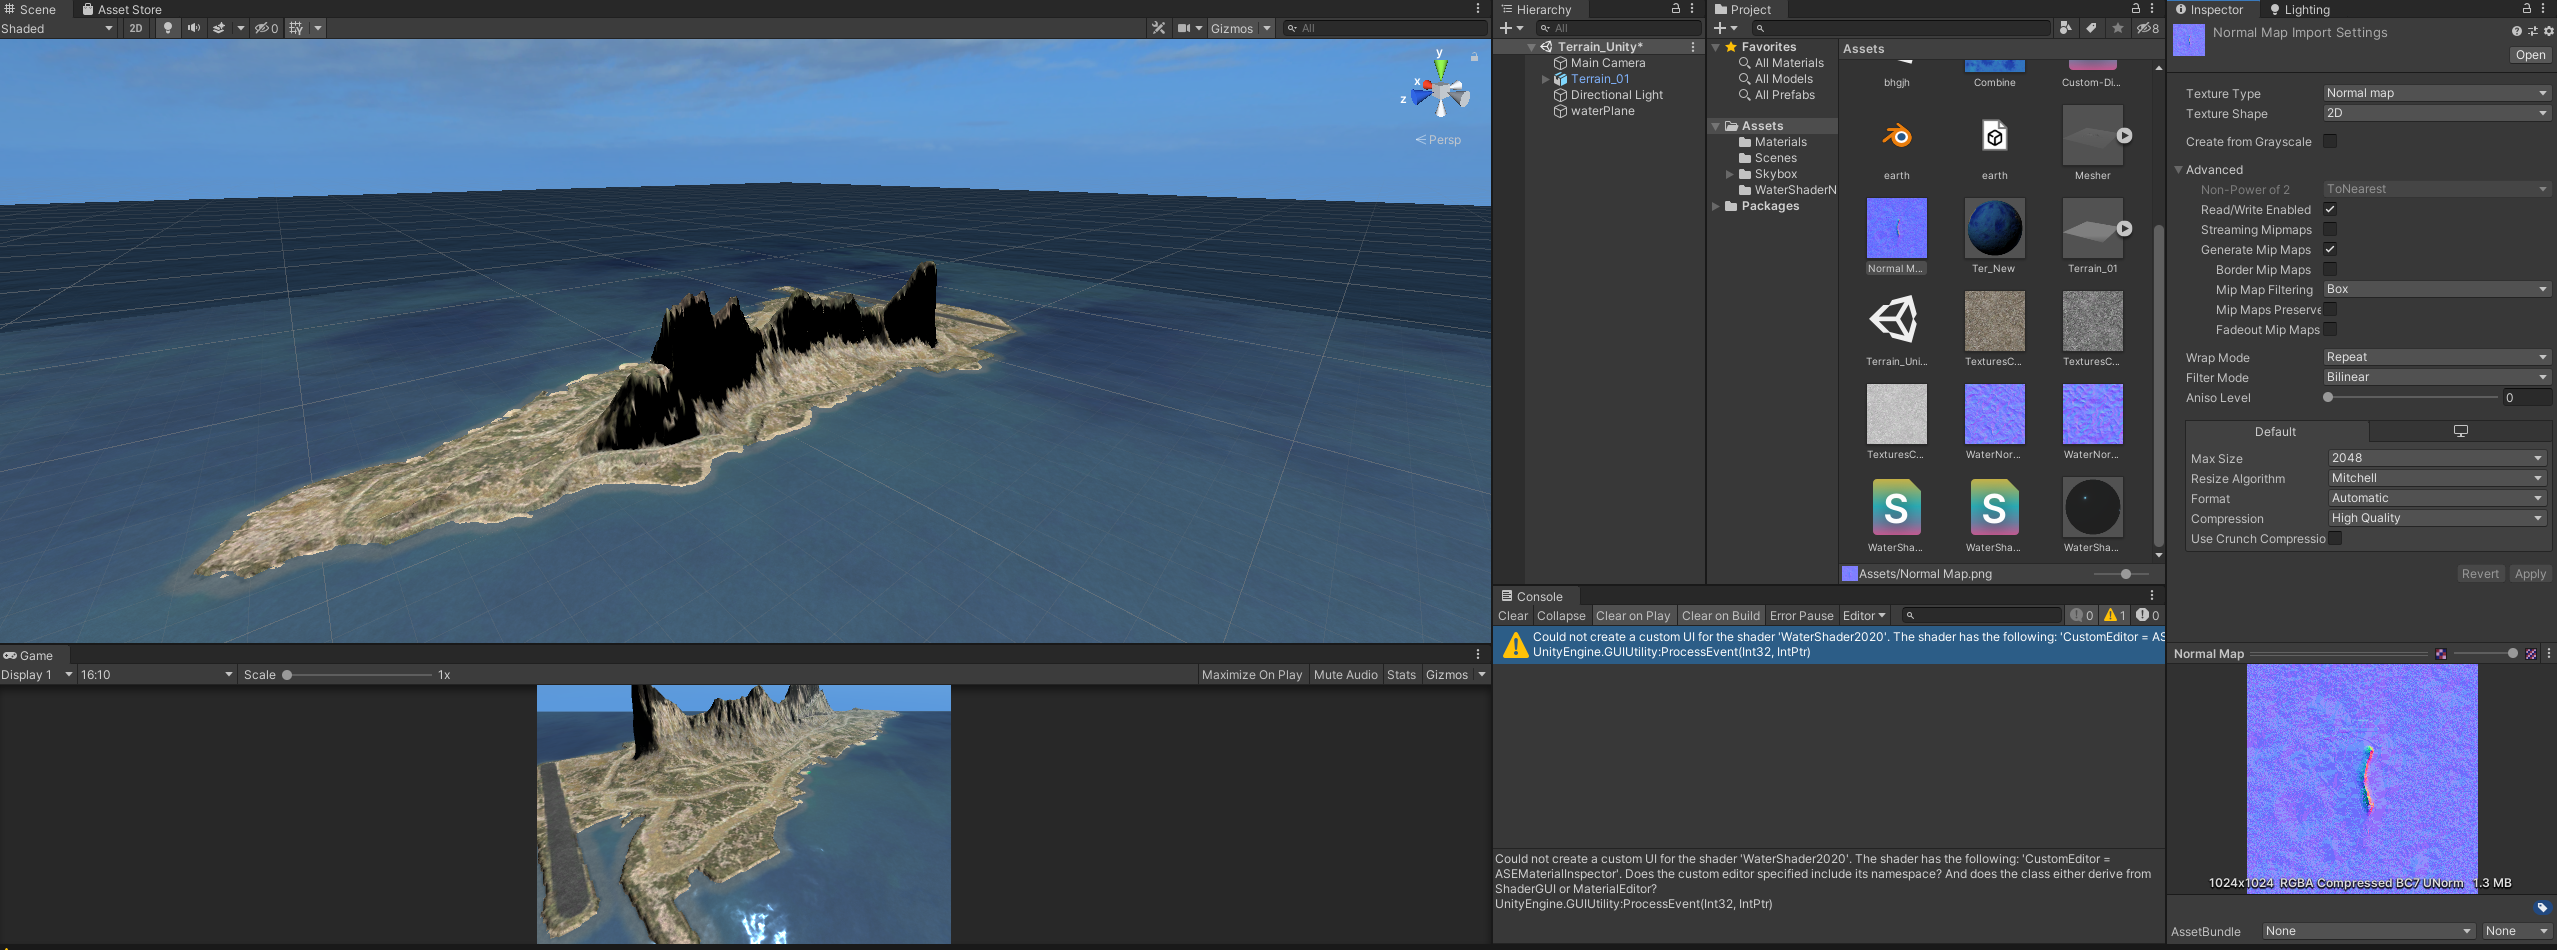This screenshot has width=2557, height=950.
Task: Adjust the Aniso Level slider
Action: pyautogui.click(x=2410, y=397)
